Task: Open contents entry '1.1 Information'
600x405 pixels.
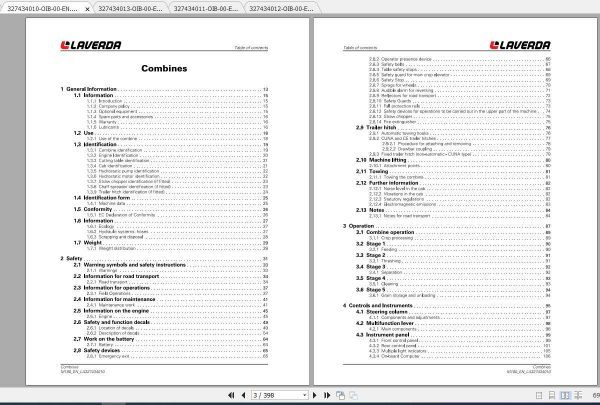Action: click(171, 95)
